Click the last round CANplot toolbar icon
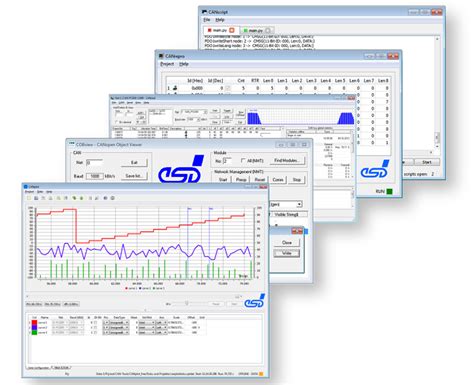Image resolution: width=474 pixels, height=385 pixels. point(112,198)
